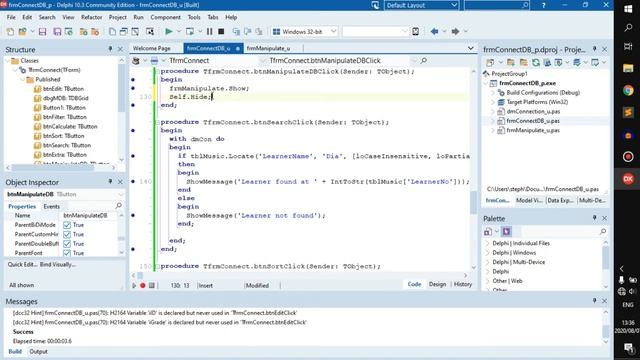Click the Help question mark in title bar
640x360 pixels.
point(543,5)
